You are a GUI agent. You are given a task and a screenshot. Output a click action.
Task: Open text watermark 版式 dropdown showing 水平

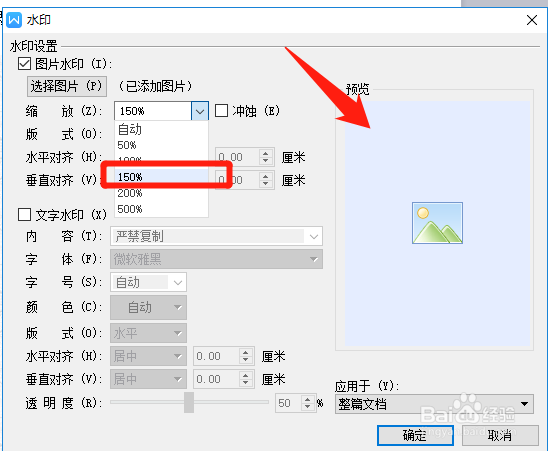pos(149,333)
